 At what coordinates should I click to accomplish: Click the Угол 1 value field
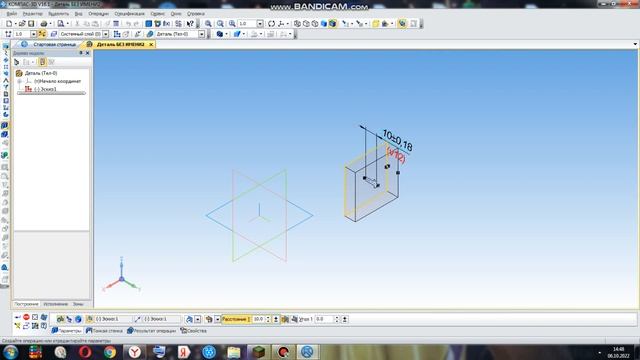324,319
